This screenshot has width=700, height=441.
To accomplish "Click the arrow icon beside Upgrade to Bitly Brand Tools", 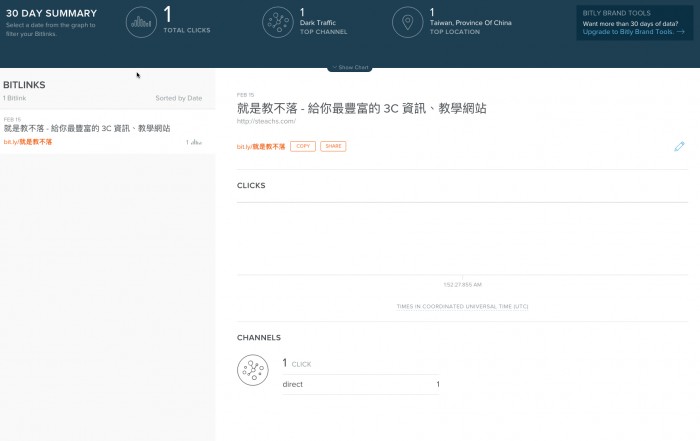I will coord(681,32).
